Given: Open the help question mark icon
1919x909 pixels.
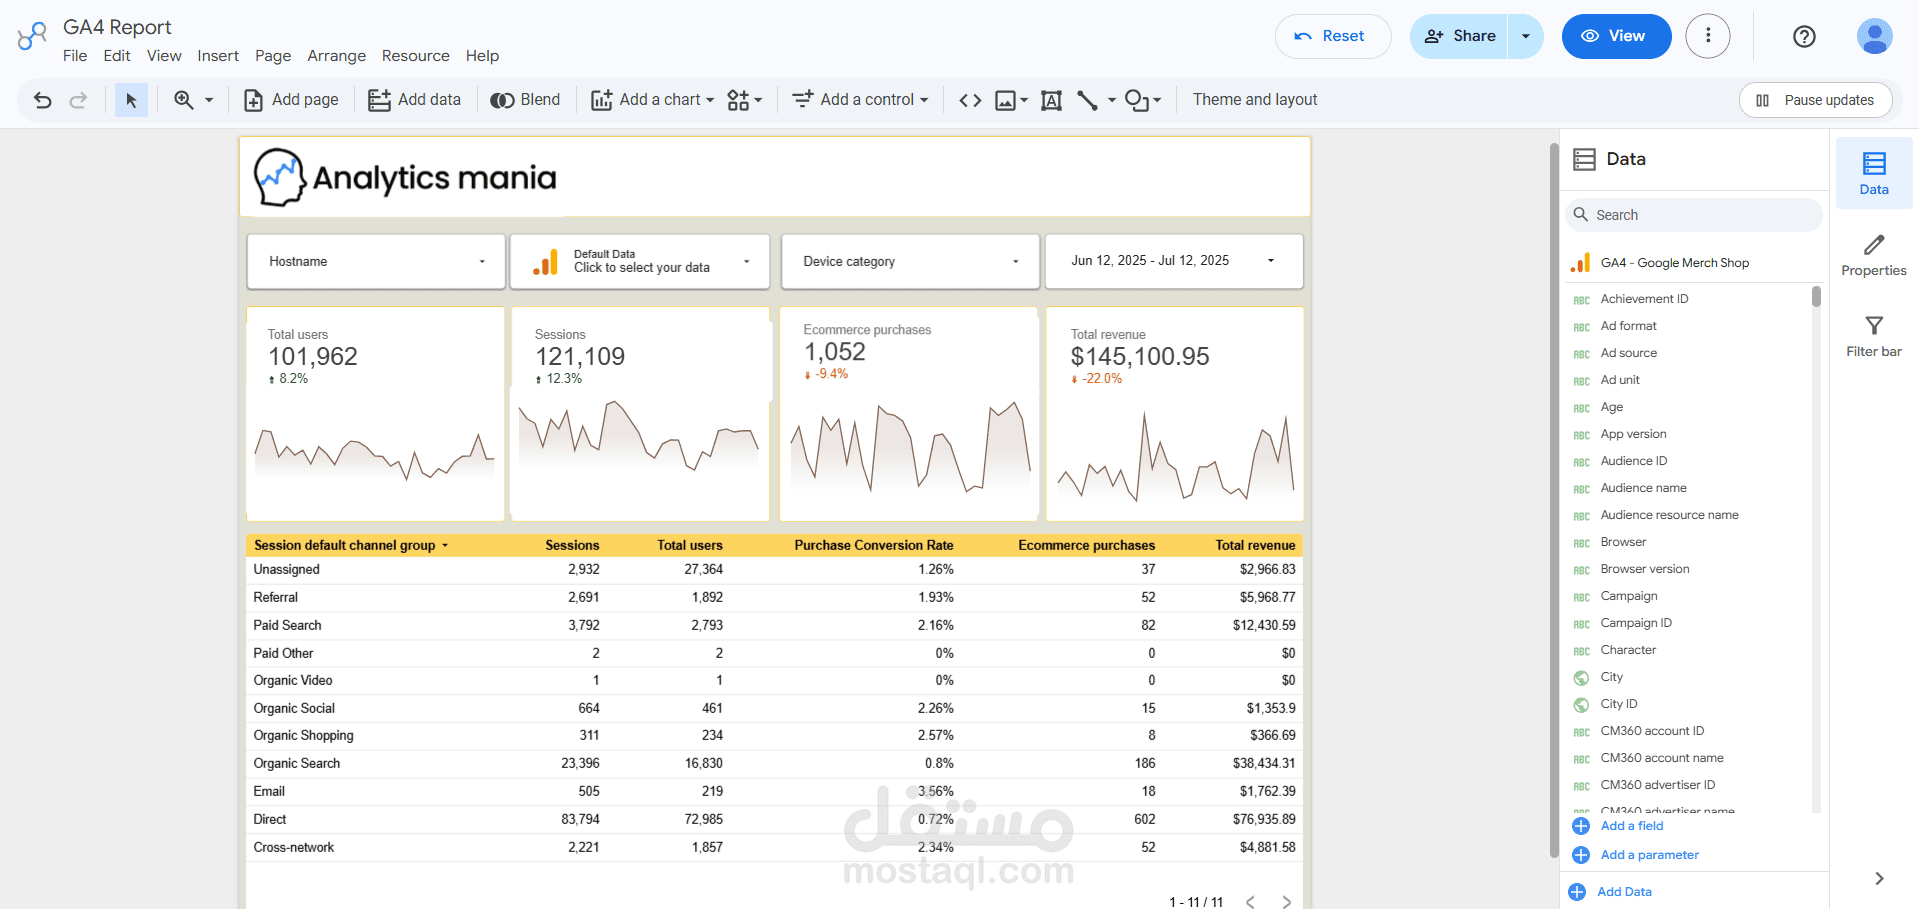Looking at the screenshot, I should coord(1804,36).
